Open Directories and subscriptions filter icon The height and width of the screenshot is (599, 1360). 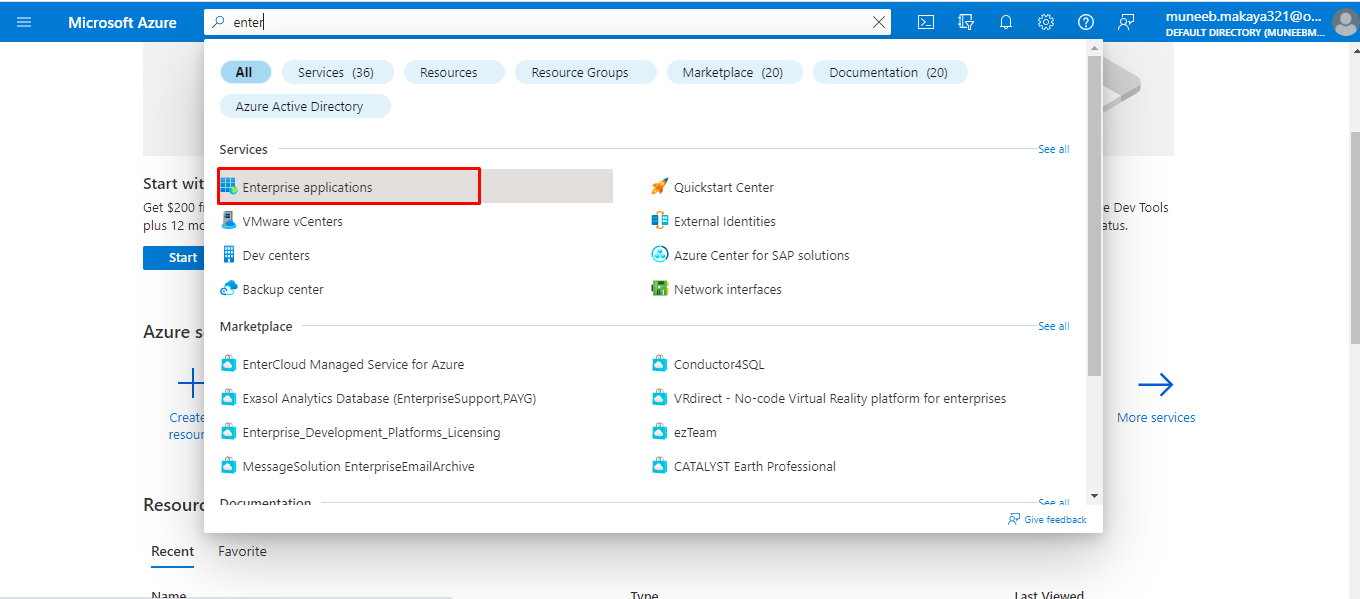pyautogui.click(x=966, y=22)
